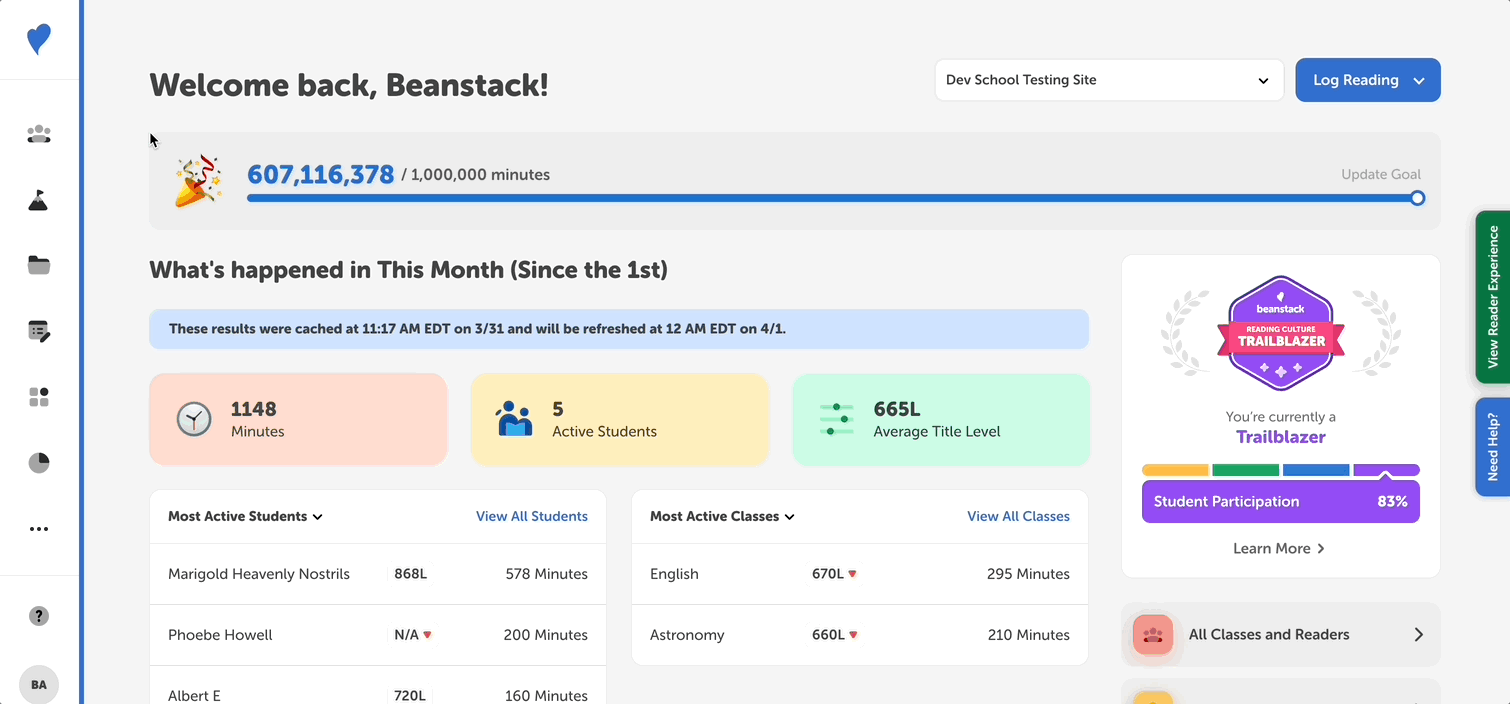
Task: Open the BA account avatar
Action: 39,684
